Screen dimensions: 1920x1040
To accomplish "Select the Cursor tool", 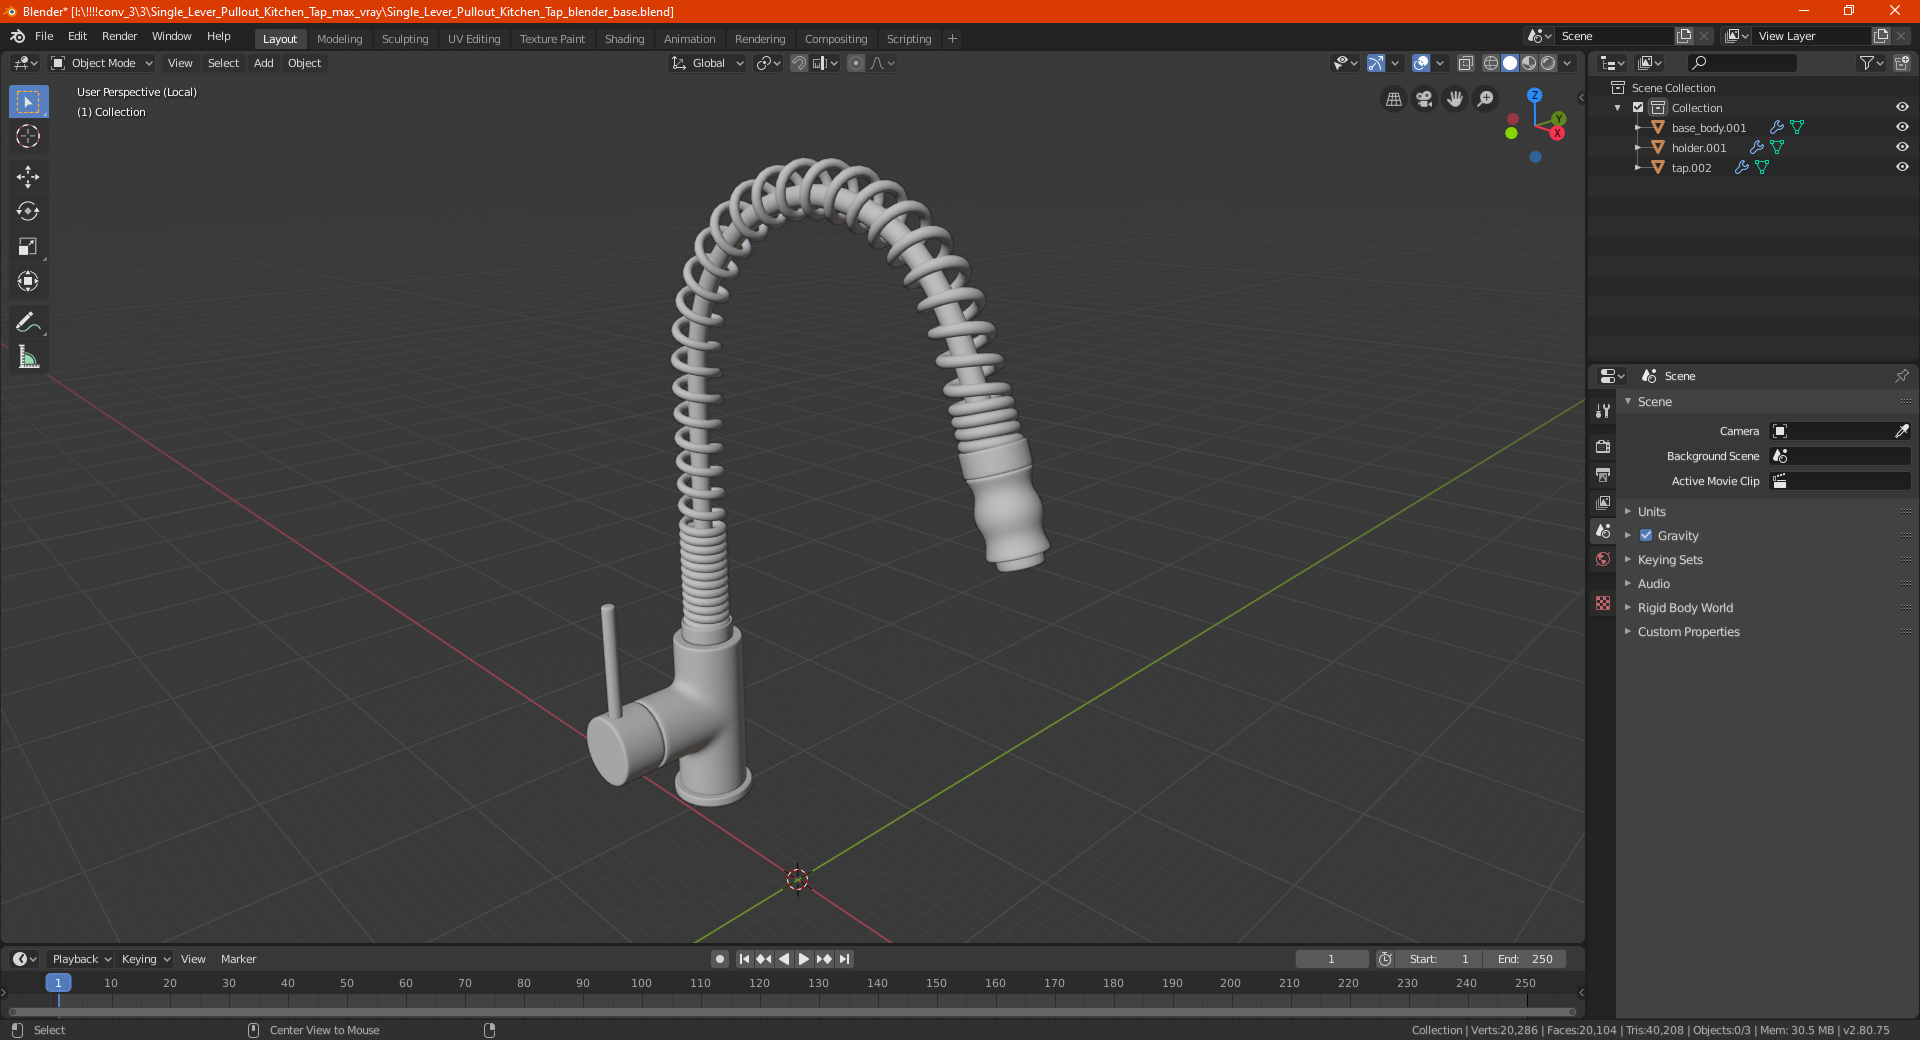I will click(x=28, y=136).
